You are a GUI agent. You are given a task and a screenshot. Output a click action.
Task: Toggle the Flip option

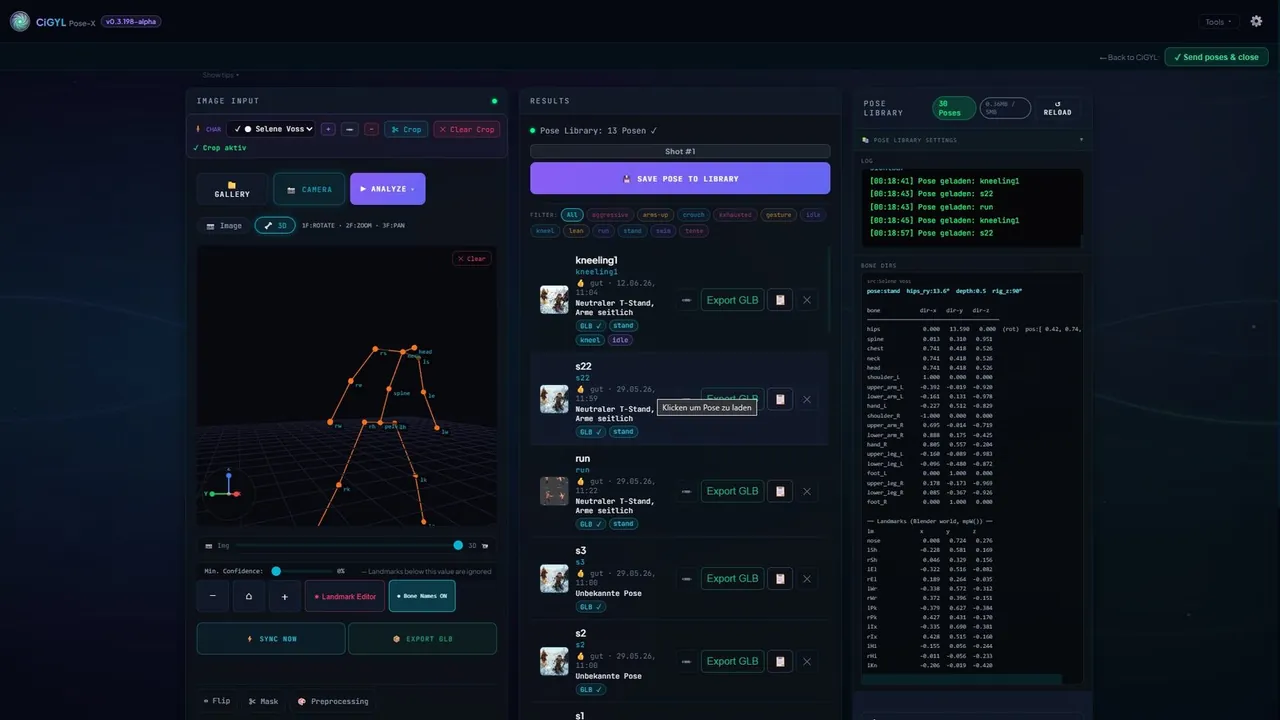(217, 701)
